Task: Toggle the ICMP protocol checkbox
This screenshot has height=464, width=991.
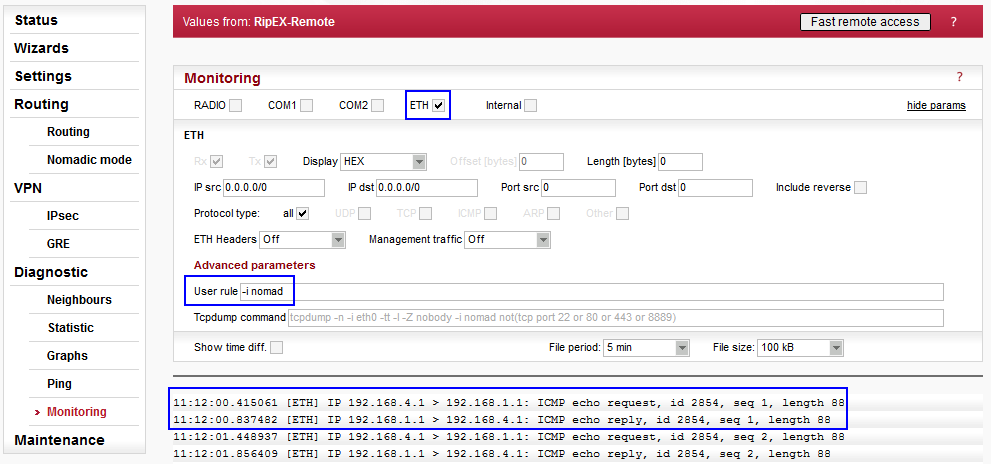Action: 490,213
